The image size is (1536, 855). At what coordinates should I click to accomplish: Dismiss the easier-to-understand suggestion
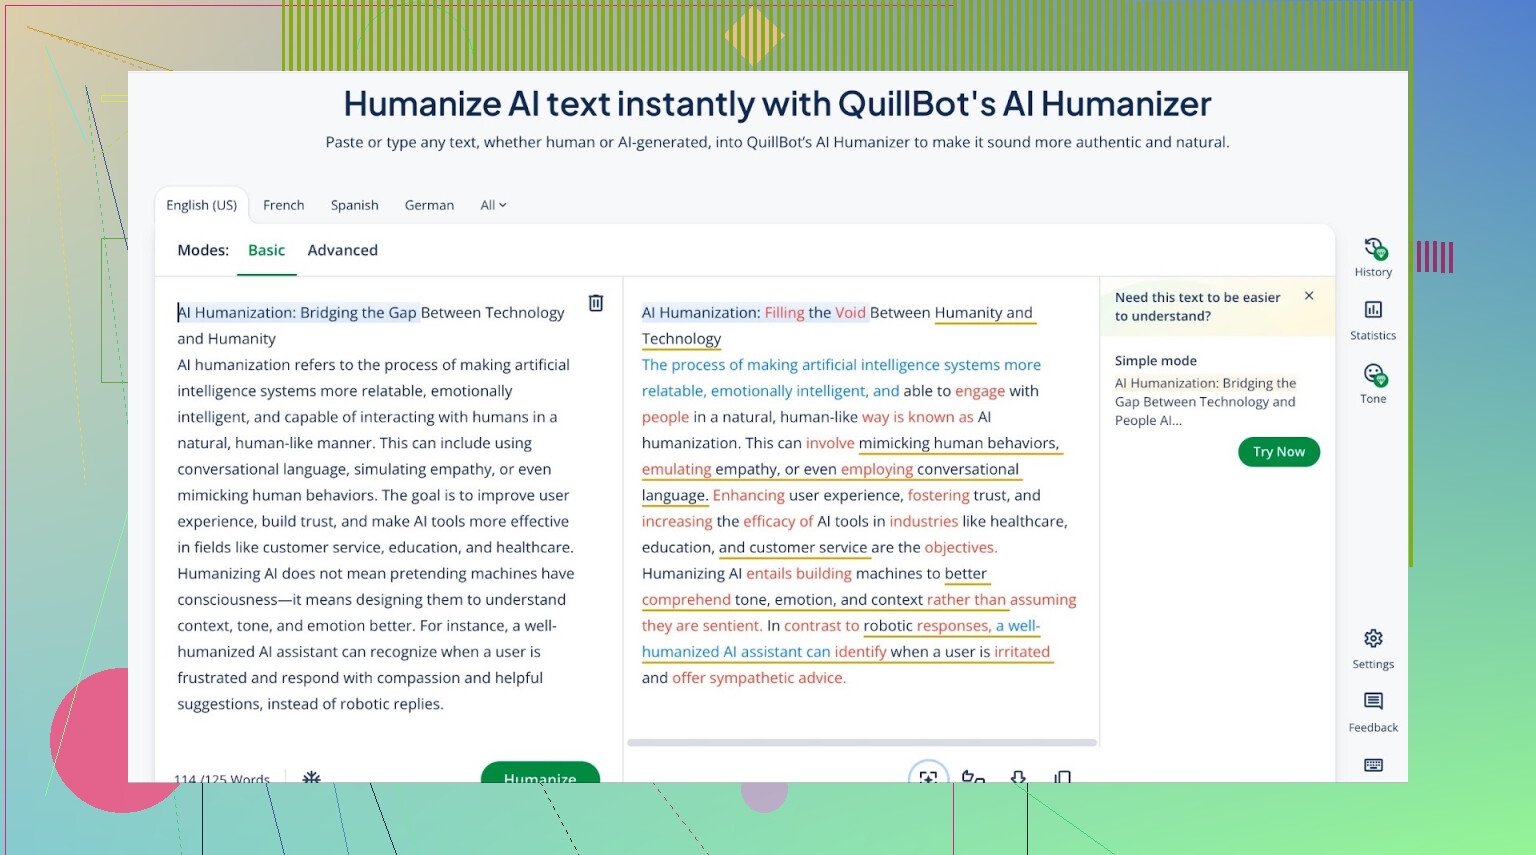click(x=1309, y=296)
